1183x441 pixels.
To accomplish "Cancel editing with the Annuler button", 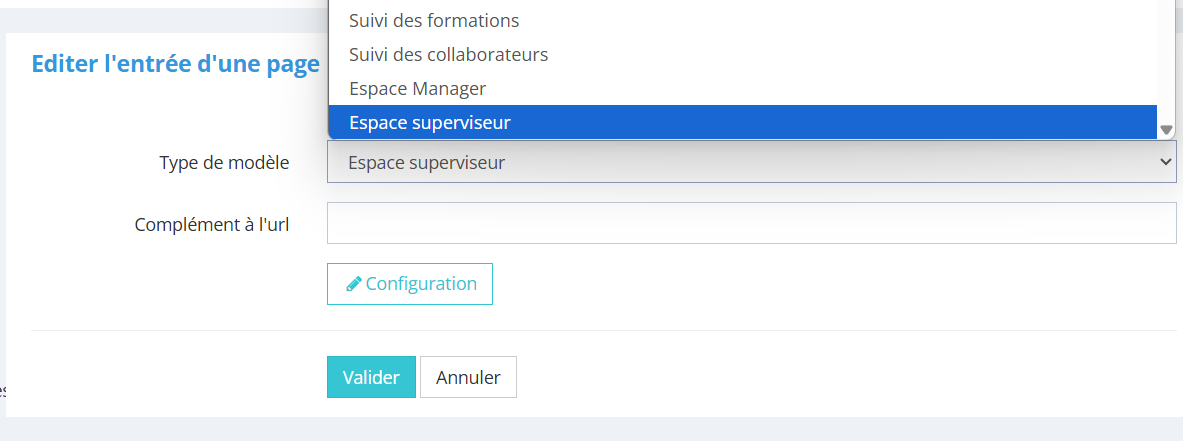I will click(x=468, y=378).
